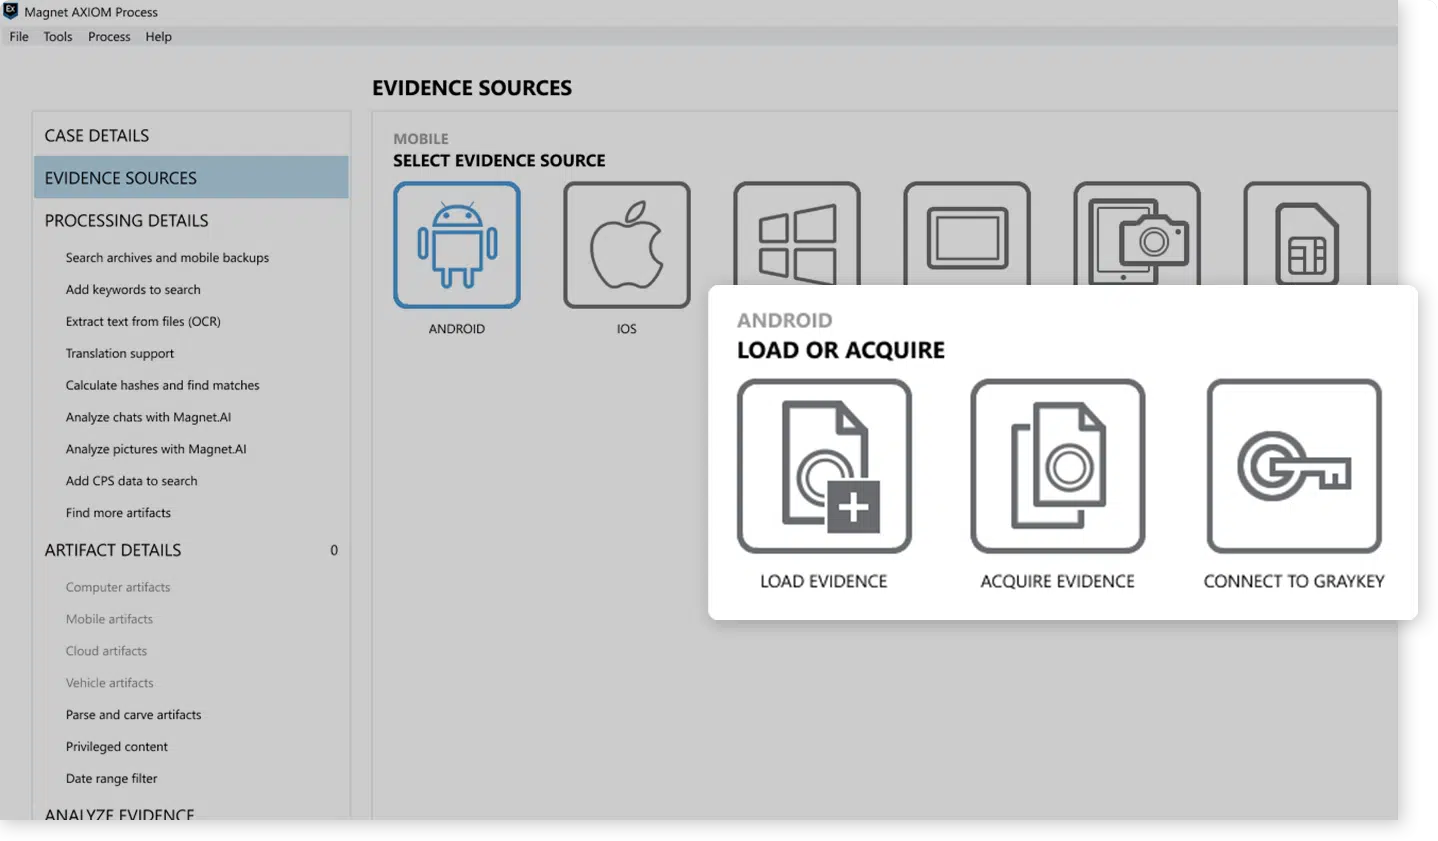
Task: Choose the Windows phone evidence source icon
Action: click(x=797, y=234)
